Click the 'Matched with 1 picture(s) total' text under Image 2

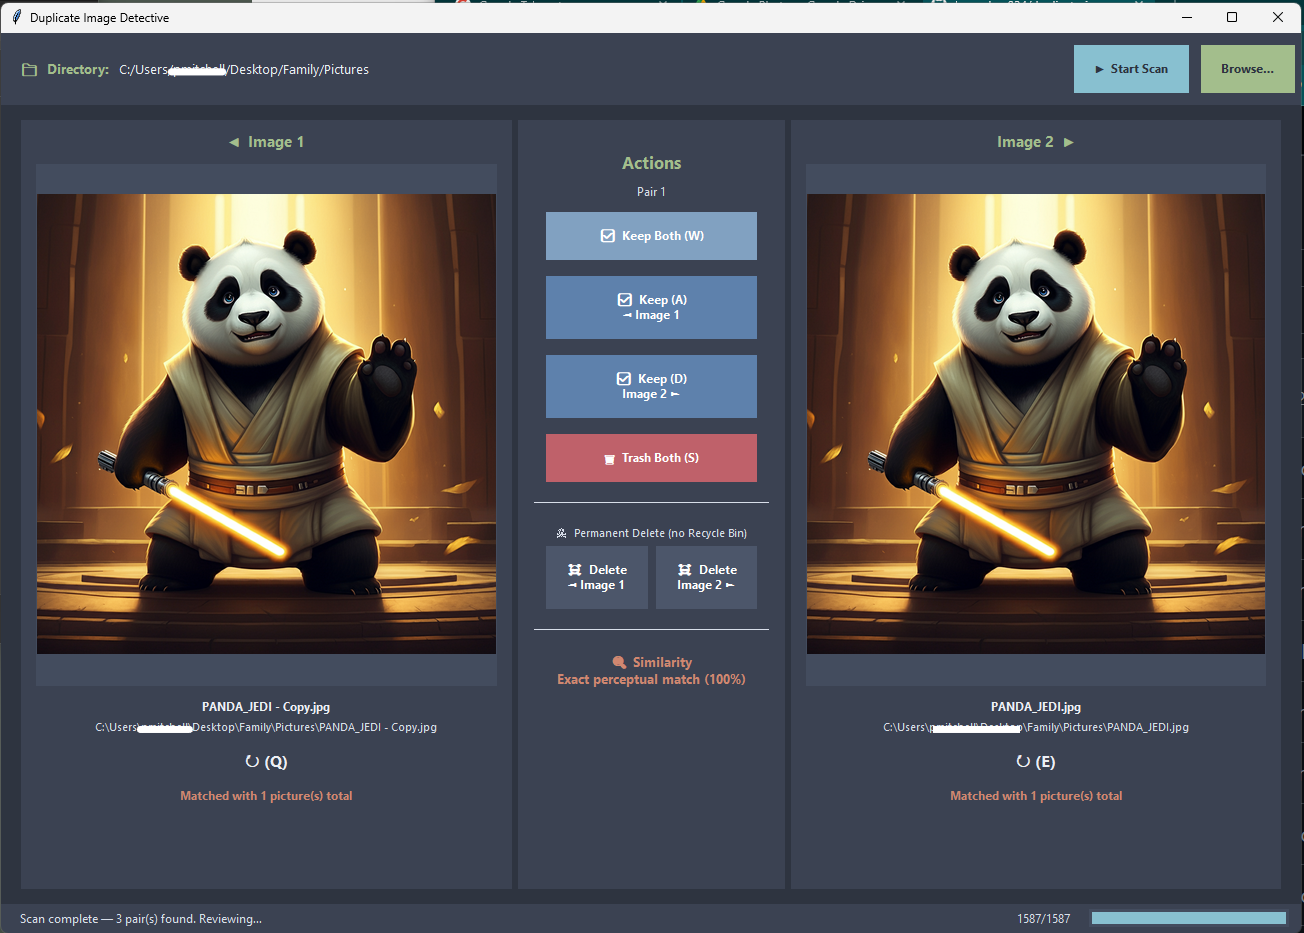[x=1036, y=795]
